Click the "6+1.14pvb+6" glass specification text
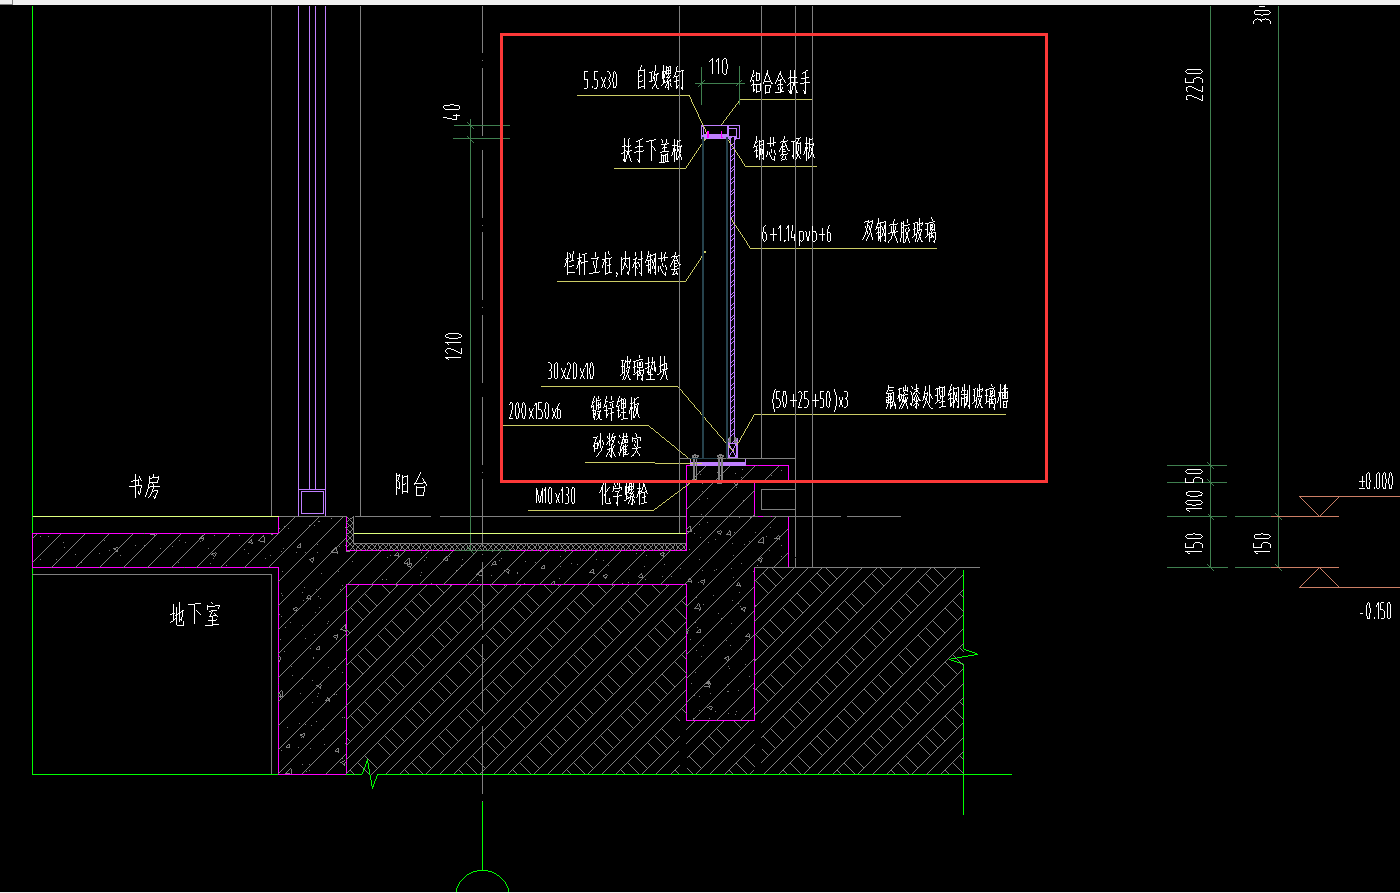Viewport: 1400px width, 893px height. click(x=796, y=235)
